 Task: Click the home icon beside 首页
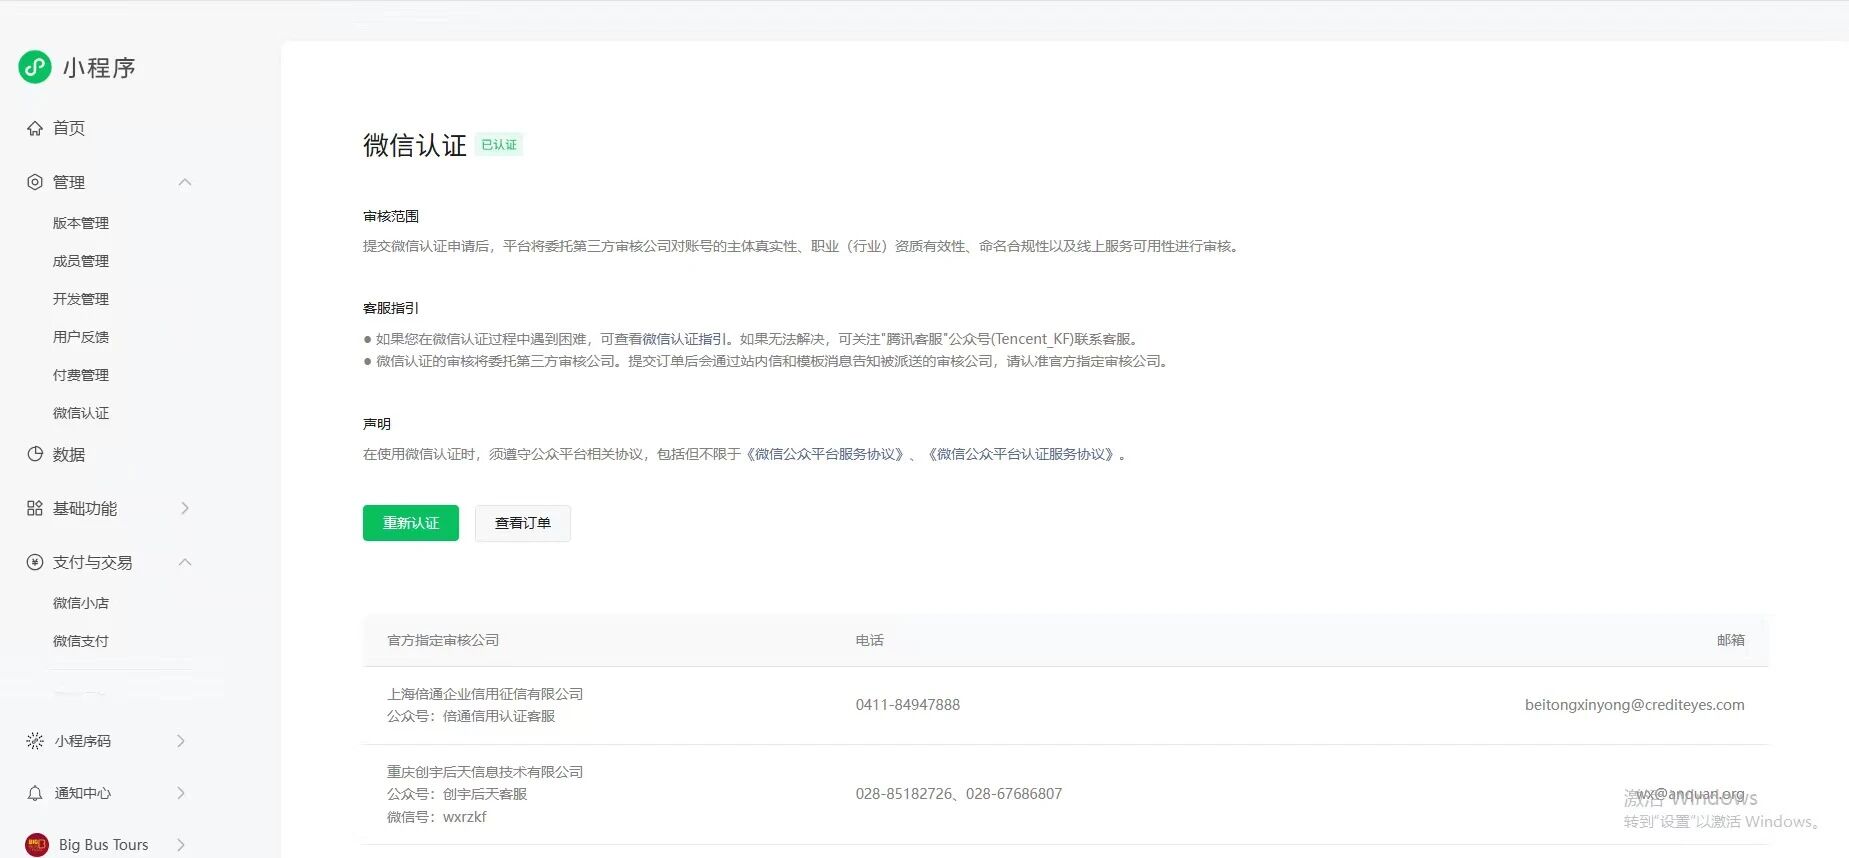point(35,128)
